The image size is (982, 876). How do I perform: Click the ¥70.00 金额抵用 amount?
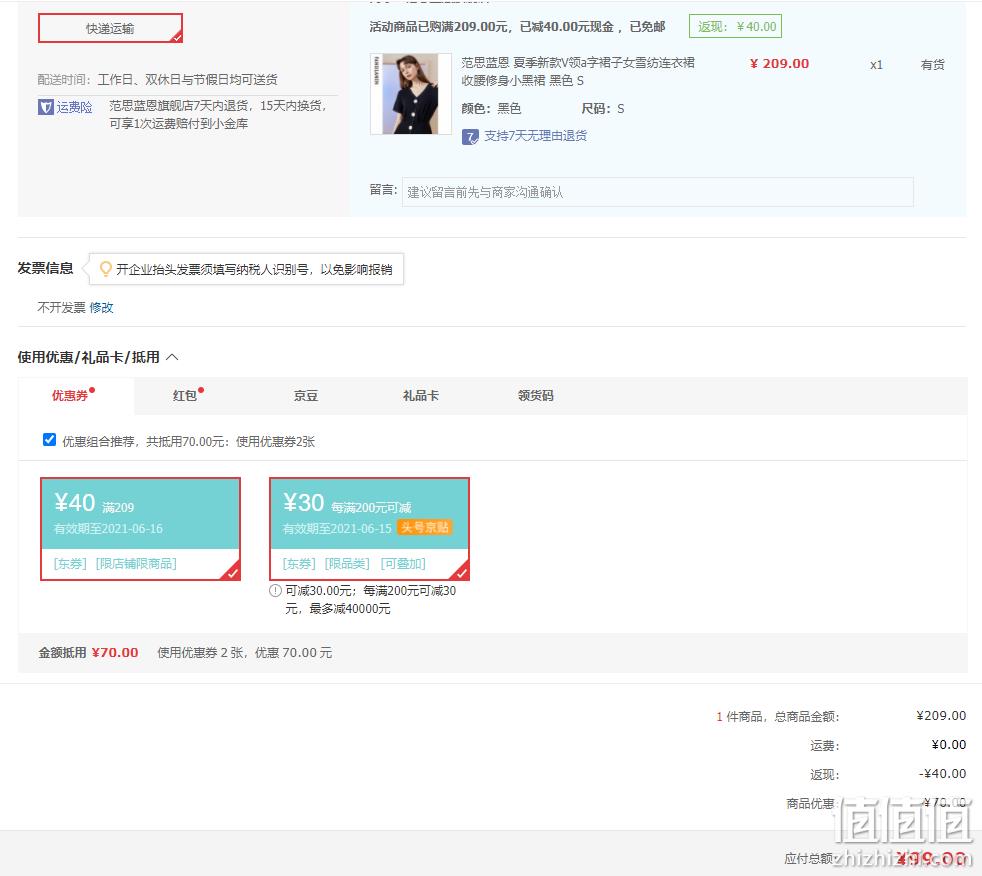click(x=115, y=652)
